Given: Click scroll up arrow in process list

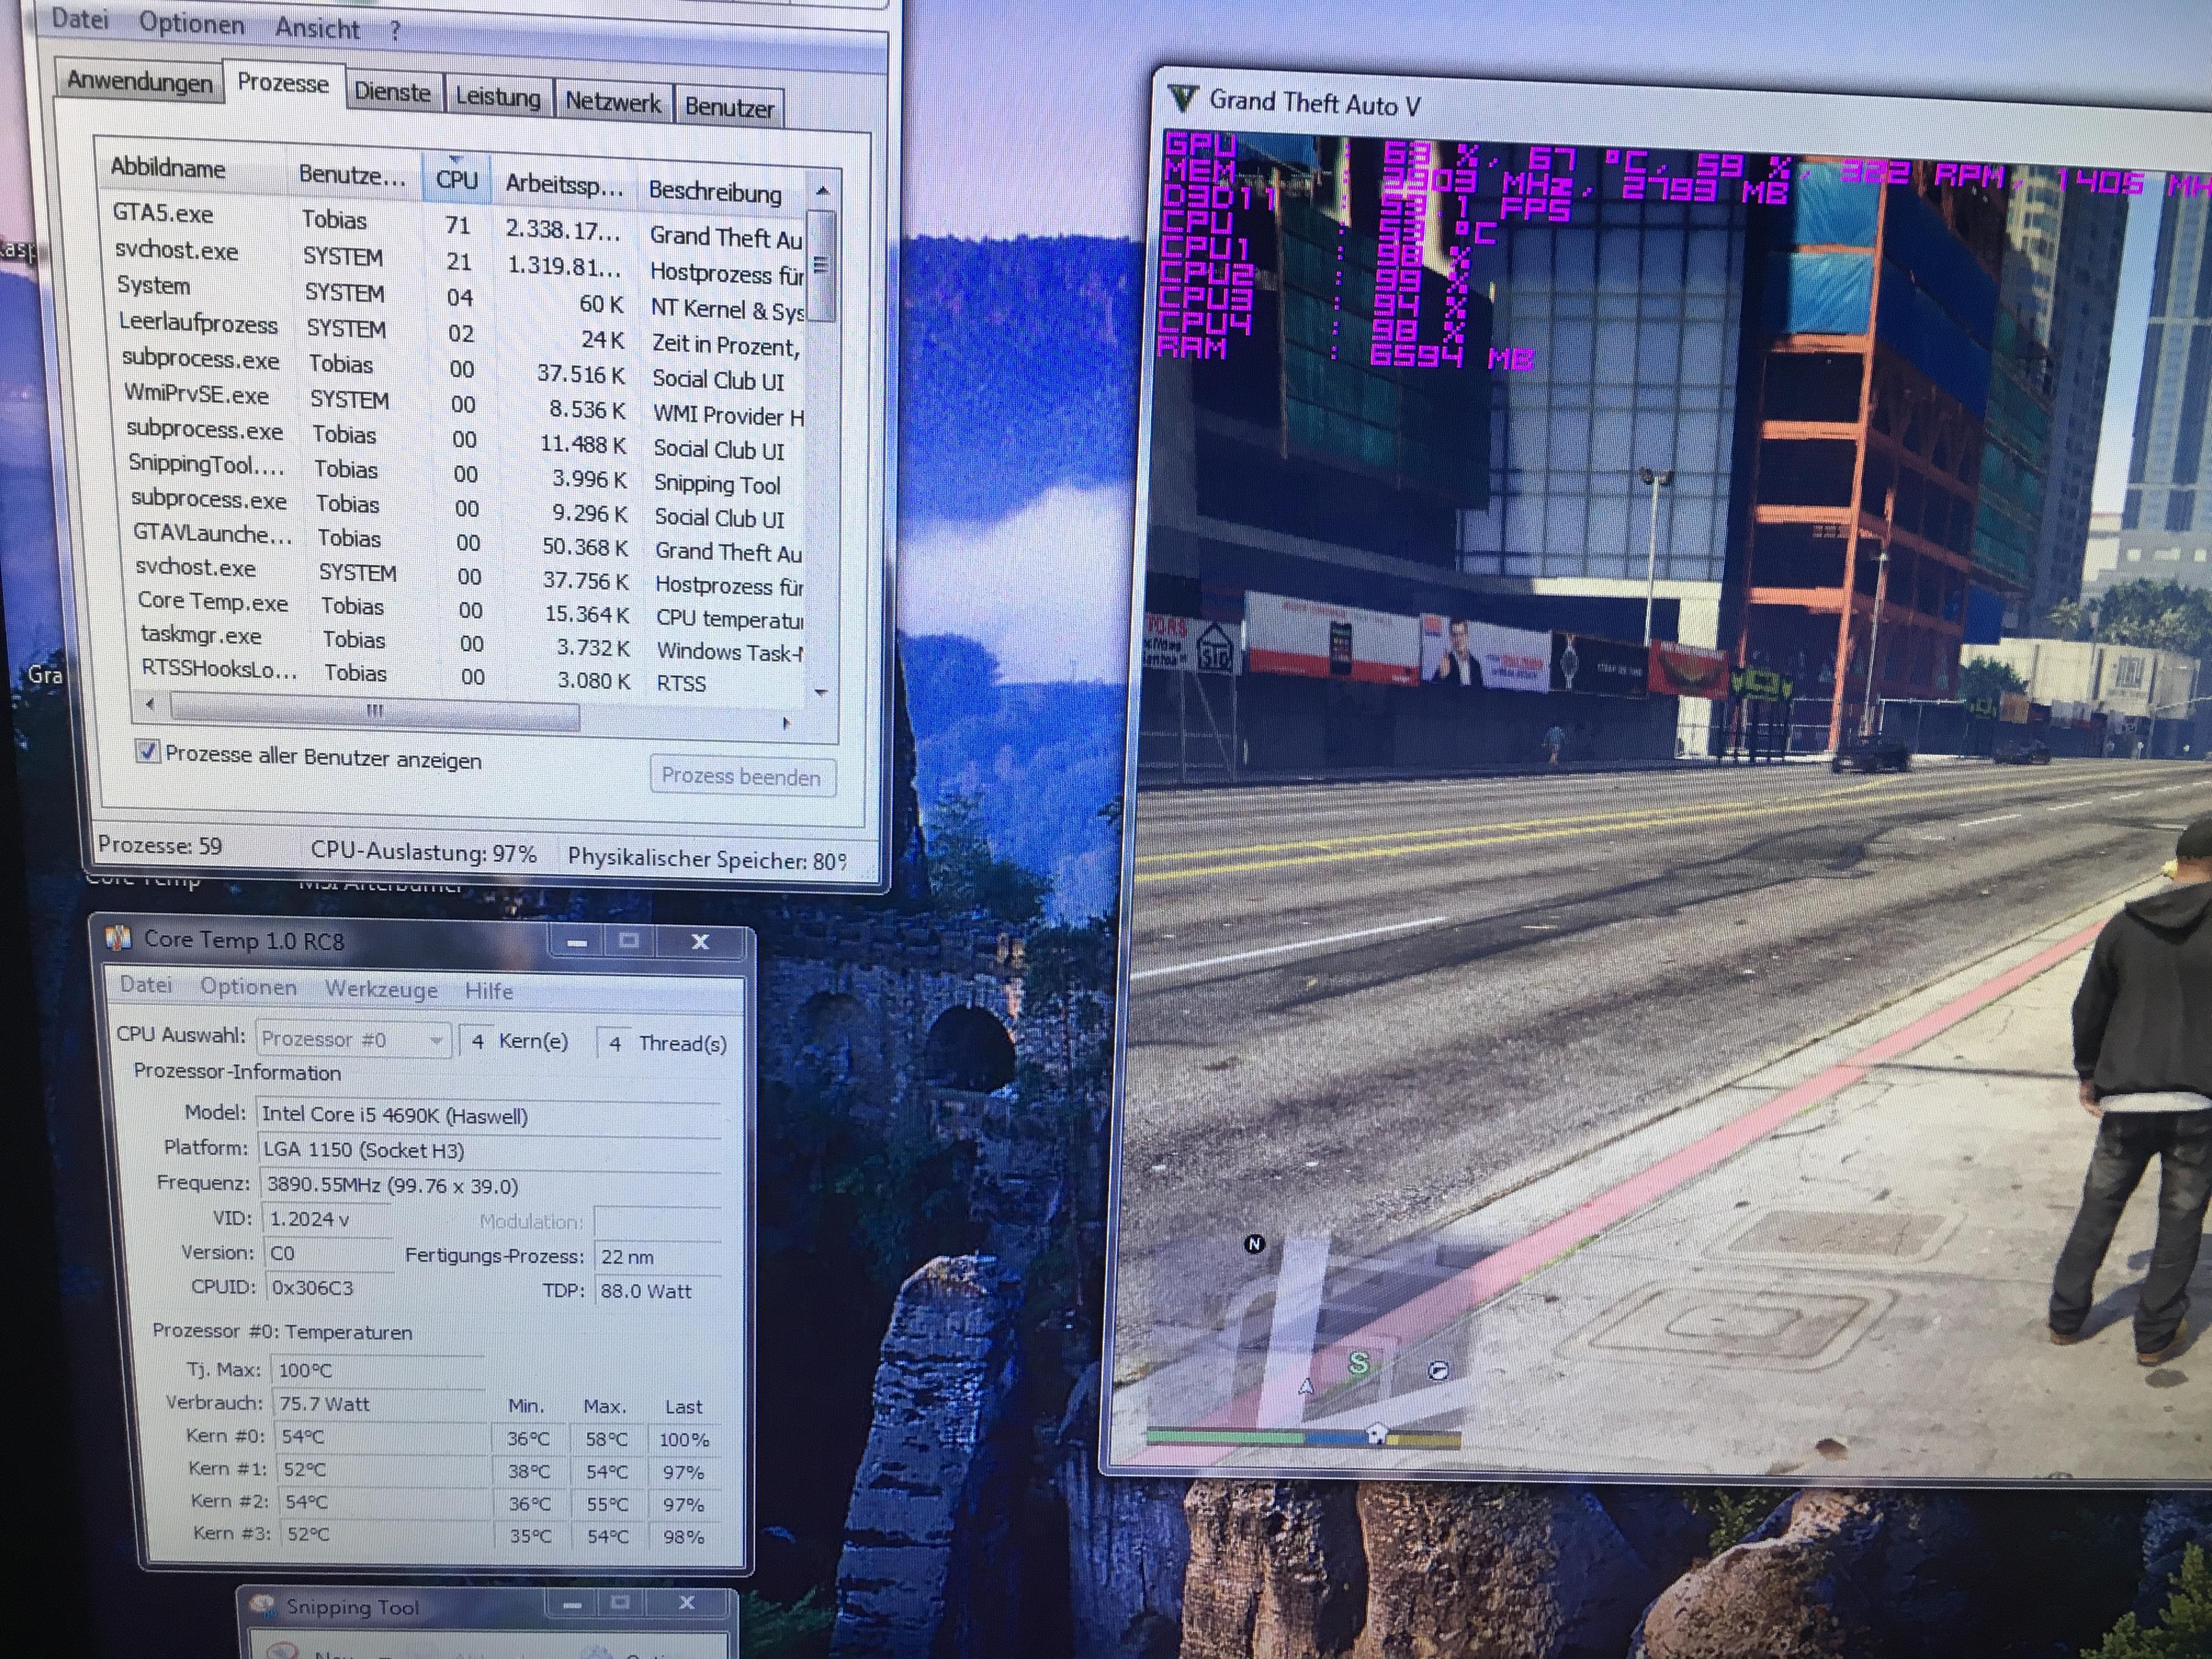Looking at the screenshot, I should pyautogui.click(x=822, y=191).
